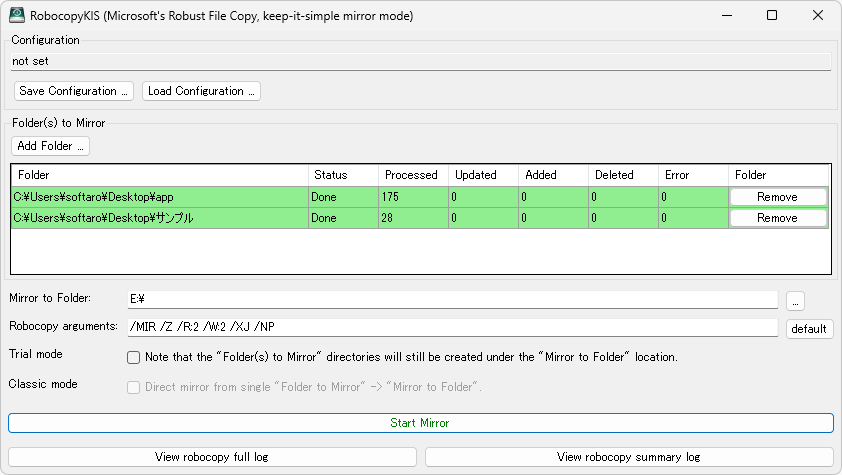Click the Mirror to Folder path field
This screenshot has height=475, width=842.
pyautogui.click(x=450, y=299)
